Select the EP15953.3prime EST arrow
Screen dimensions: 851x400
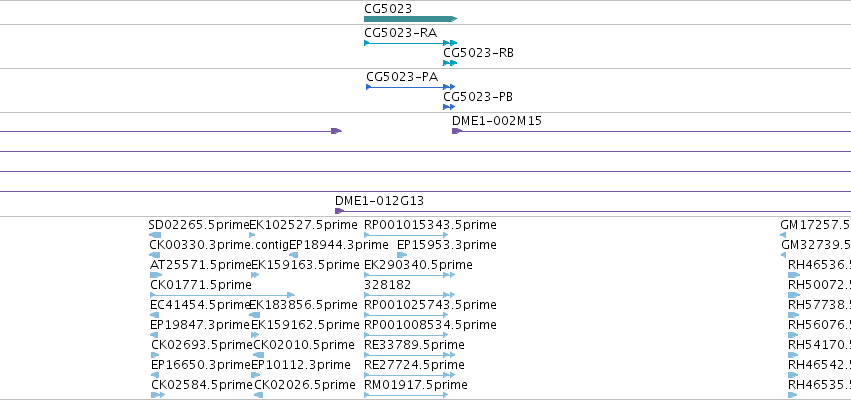(402, 255)
